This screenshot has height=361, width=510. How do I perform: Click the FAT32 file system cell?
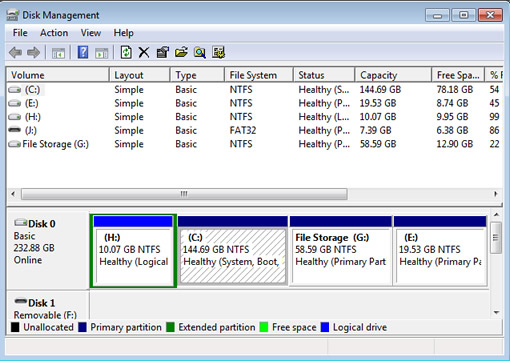pos(243,131)
